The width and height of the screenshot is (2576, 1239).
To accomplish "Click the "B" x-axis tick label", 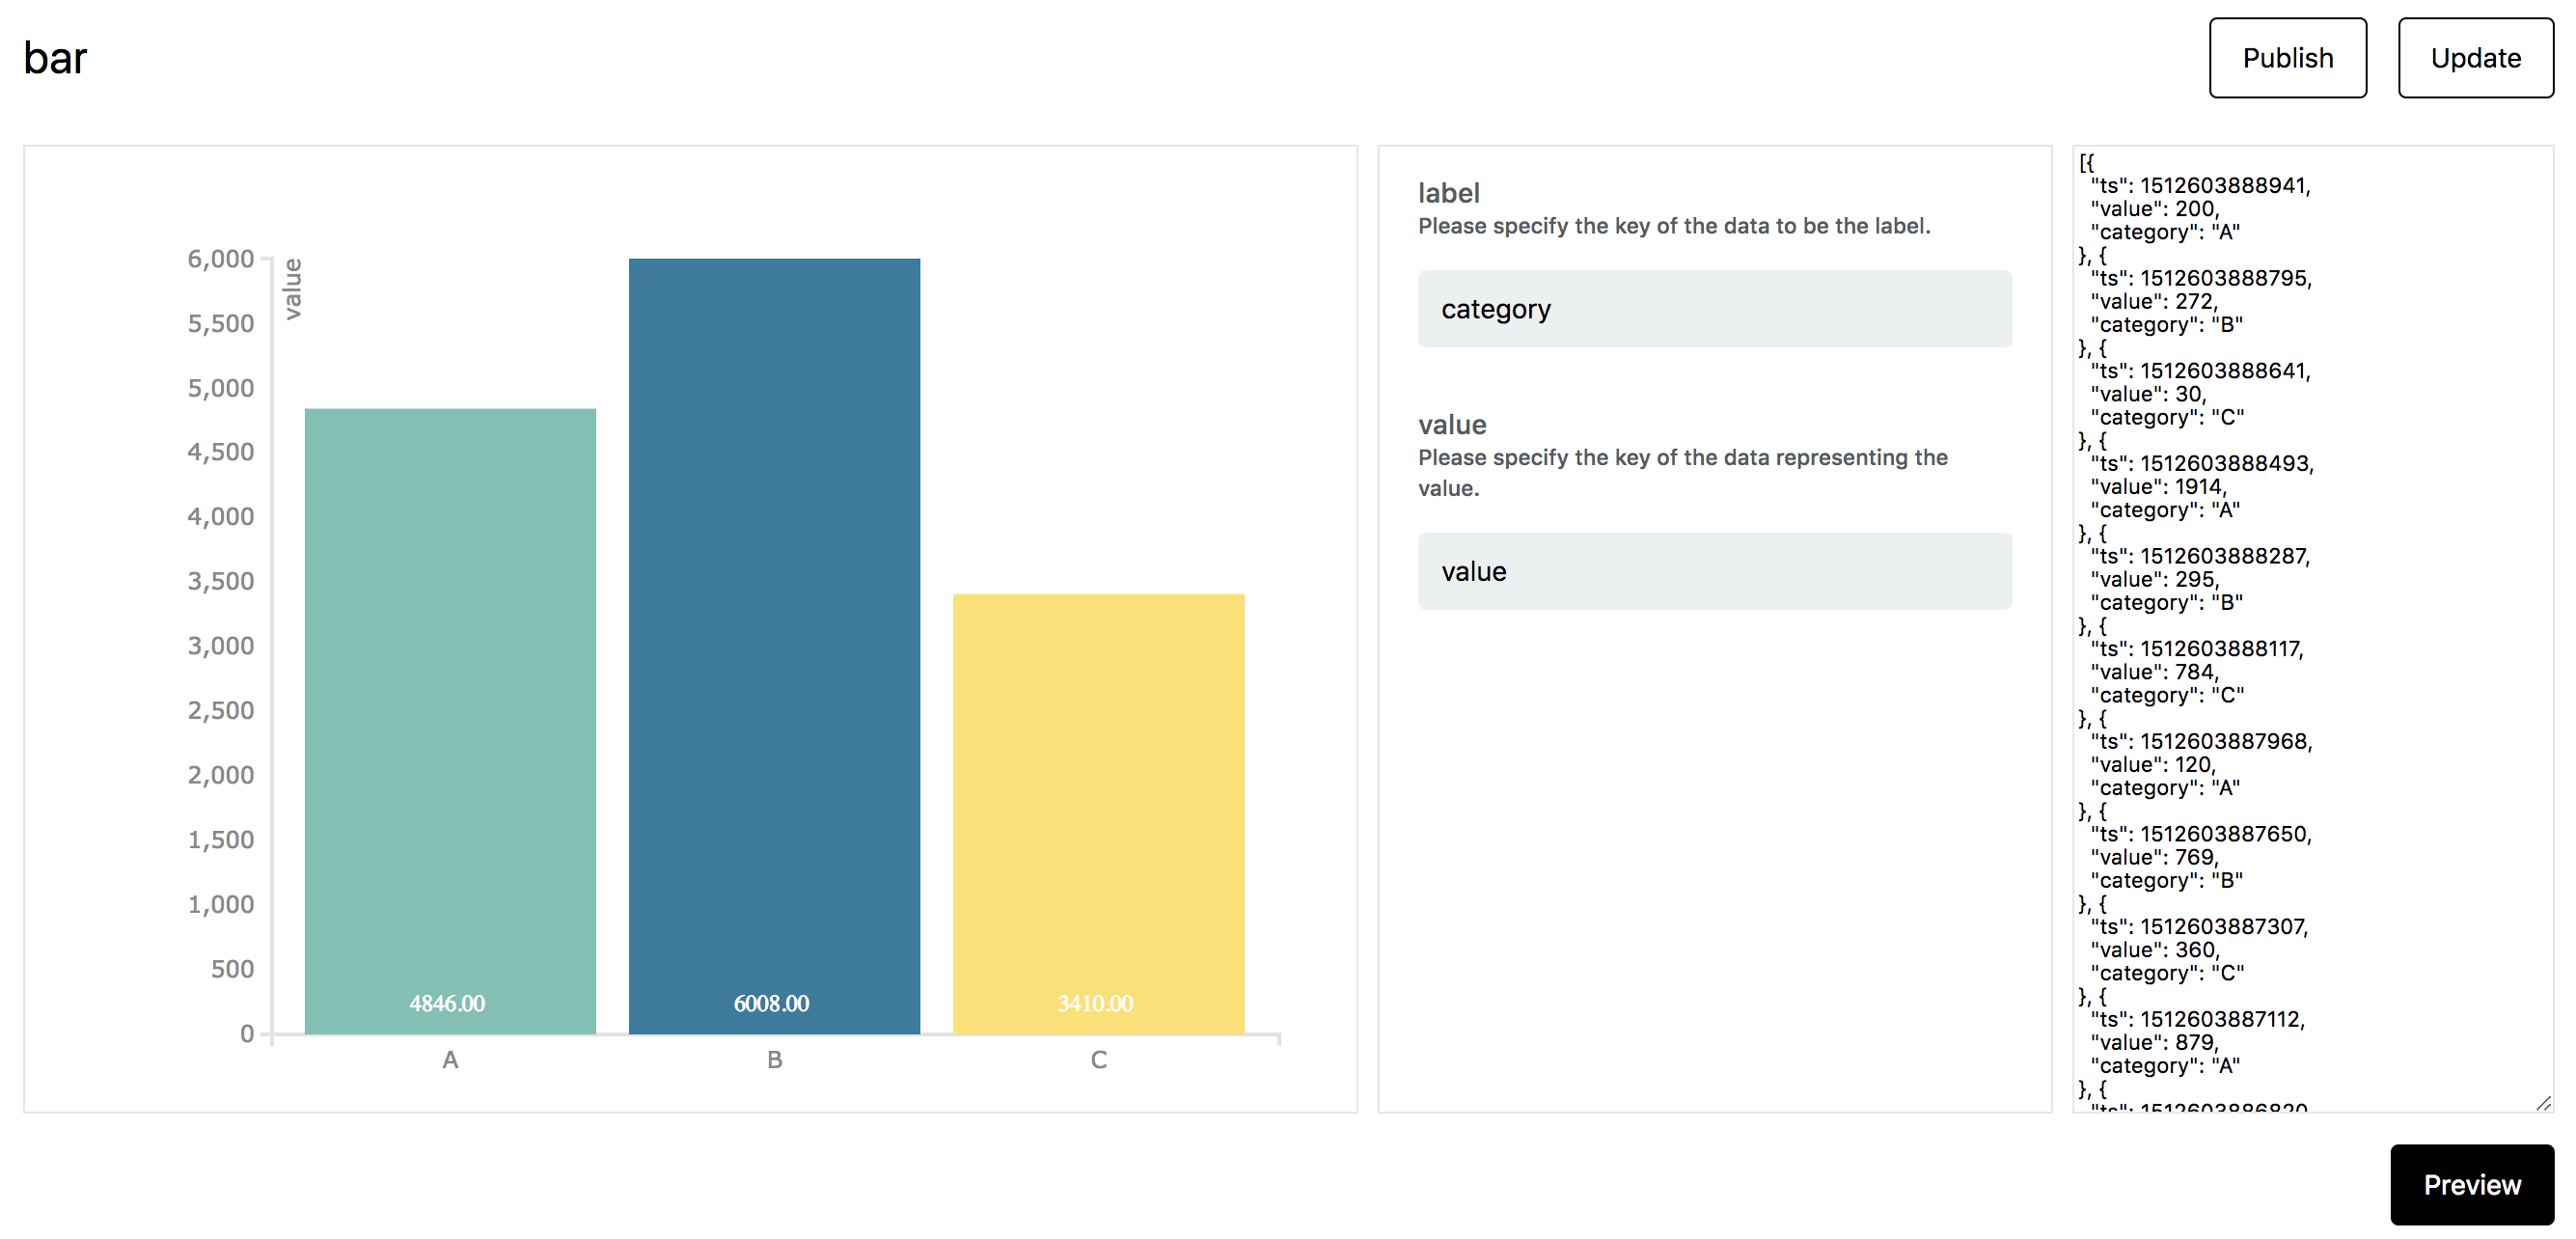I will point(774,1060).
